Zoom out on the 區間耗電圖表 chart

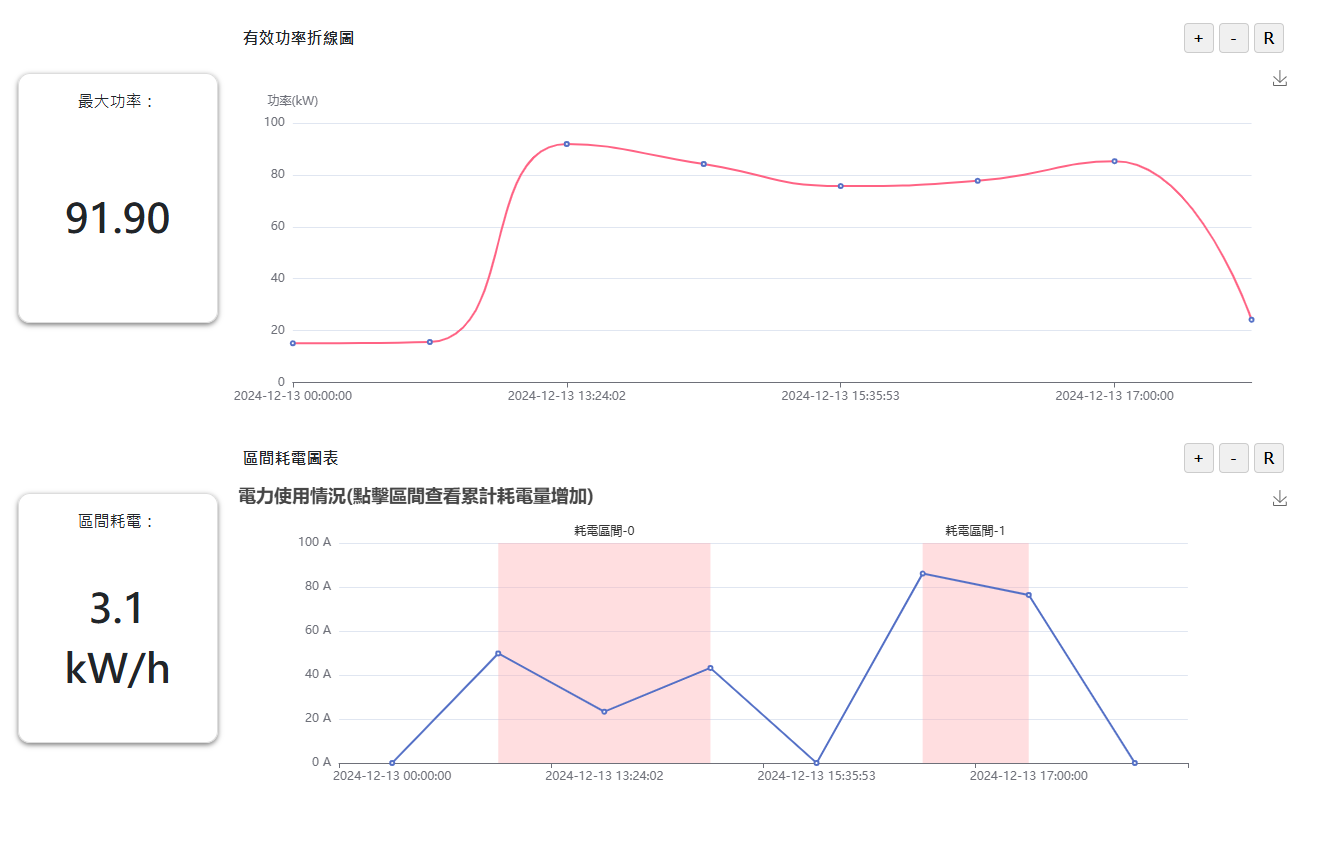1233,457
